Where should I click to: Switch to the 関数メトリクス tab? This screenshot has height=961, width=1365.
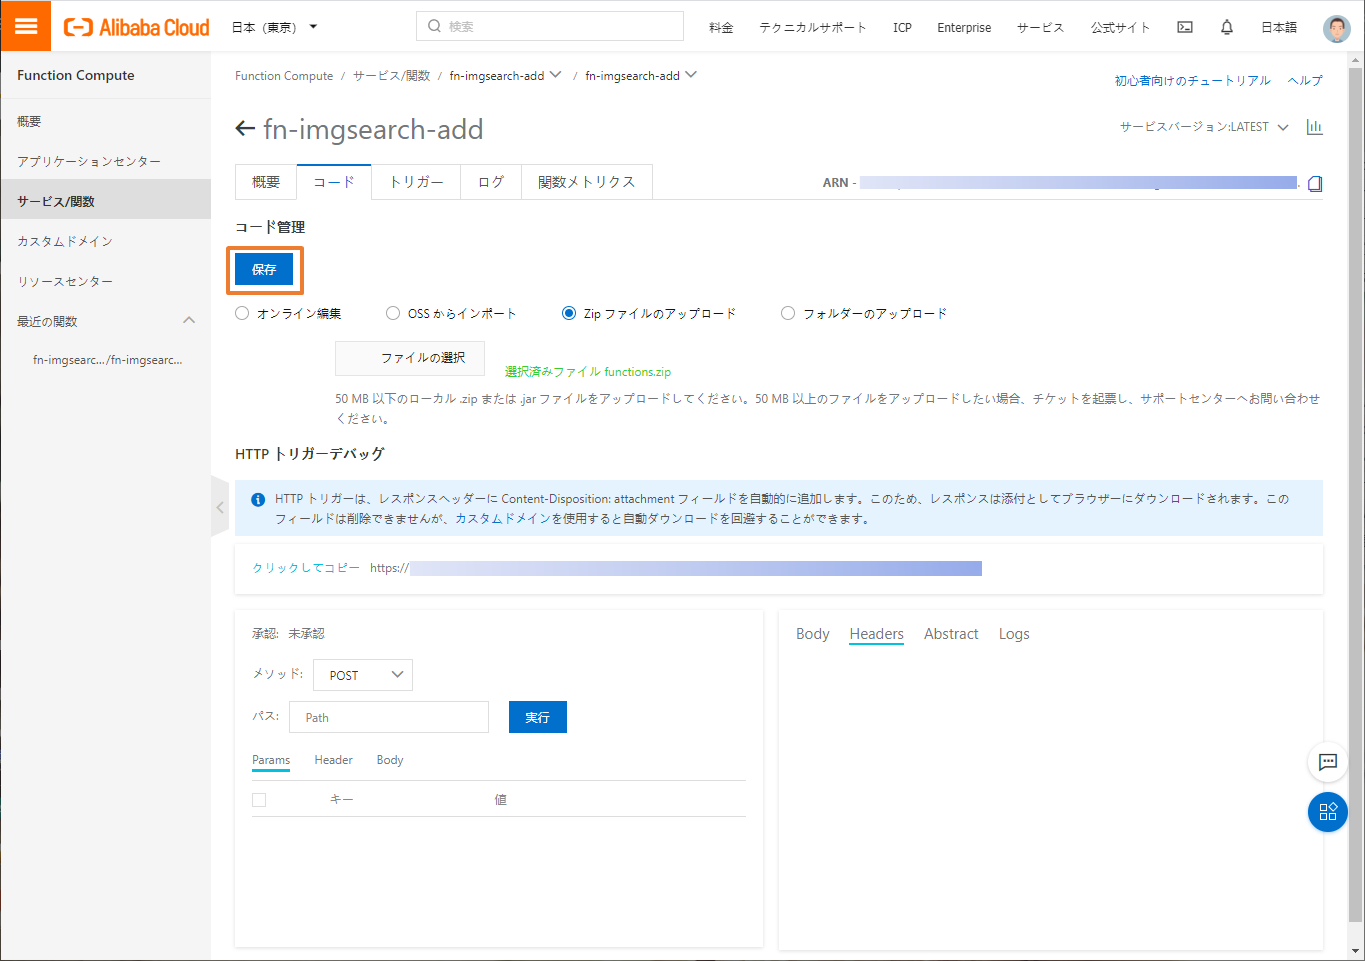click(587, 182)
